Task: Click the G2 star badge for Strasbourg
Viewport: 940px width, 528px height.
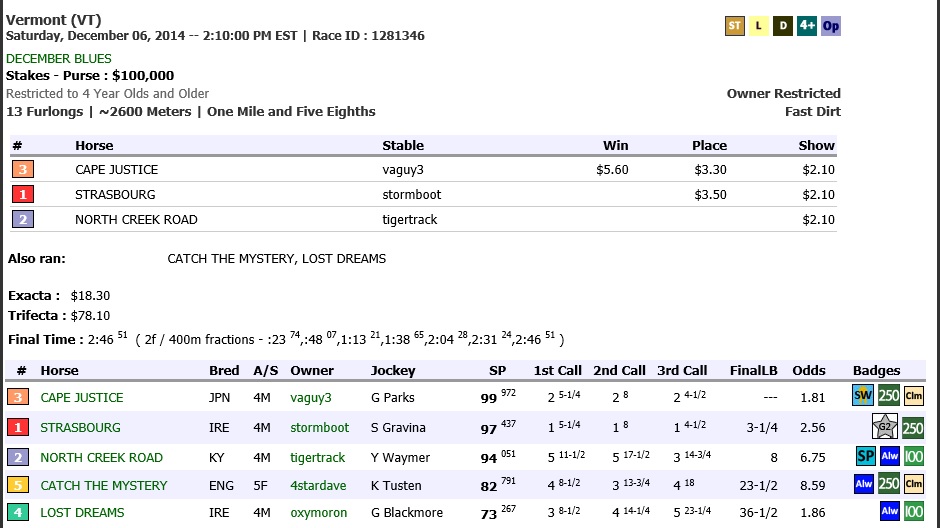Action: pos(885,427)
